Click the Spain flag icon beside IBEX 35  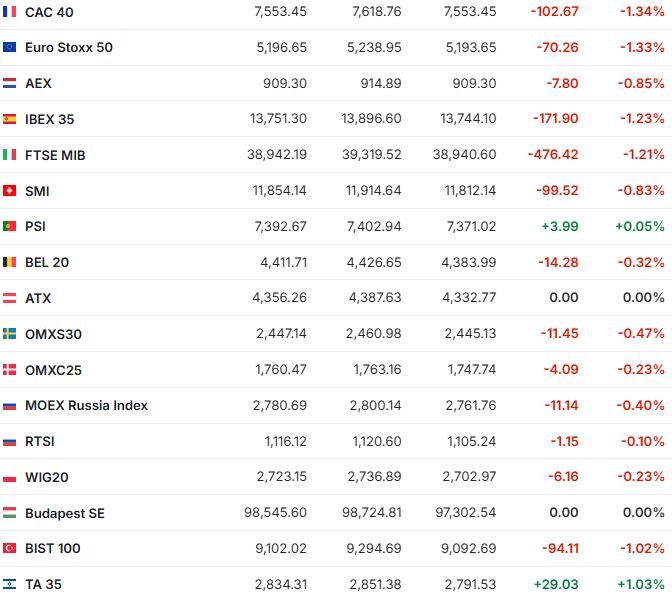(x=9, y=119)
